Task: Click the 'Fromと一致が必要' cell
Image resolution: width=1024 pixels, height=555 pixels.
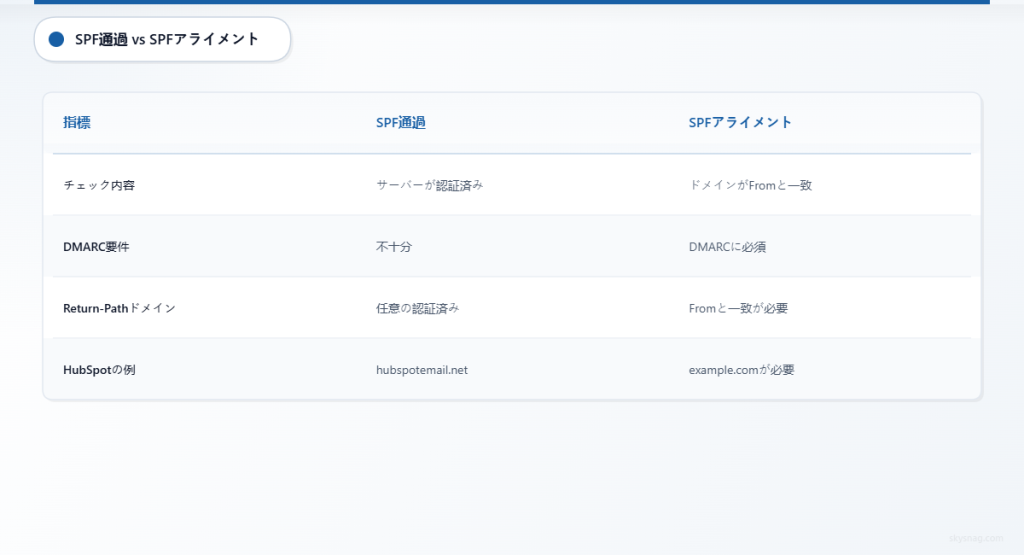Action: tap(738, 308)
